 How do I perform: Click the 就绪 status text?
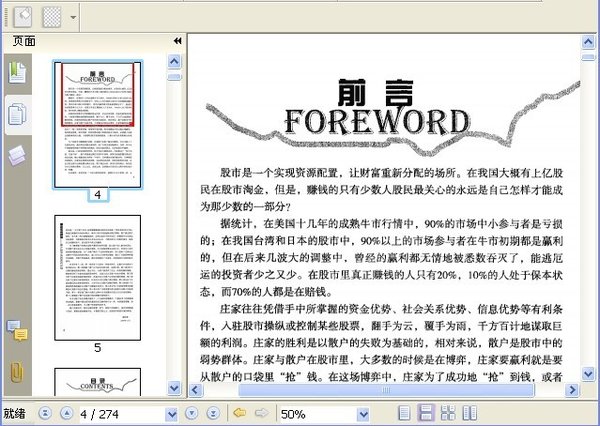pyautogui.click(x=15, y=413)
